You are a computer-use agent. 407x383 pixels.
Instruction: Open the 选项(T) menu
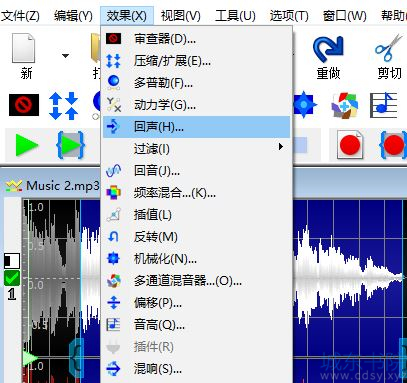click(x=289, y=16)
